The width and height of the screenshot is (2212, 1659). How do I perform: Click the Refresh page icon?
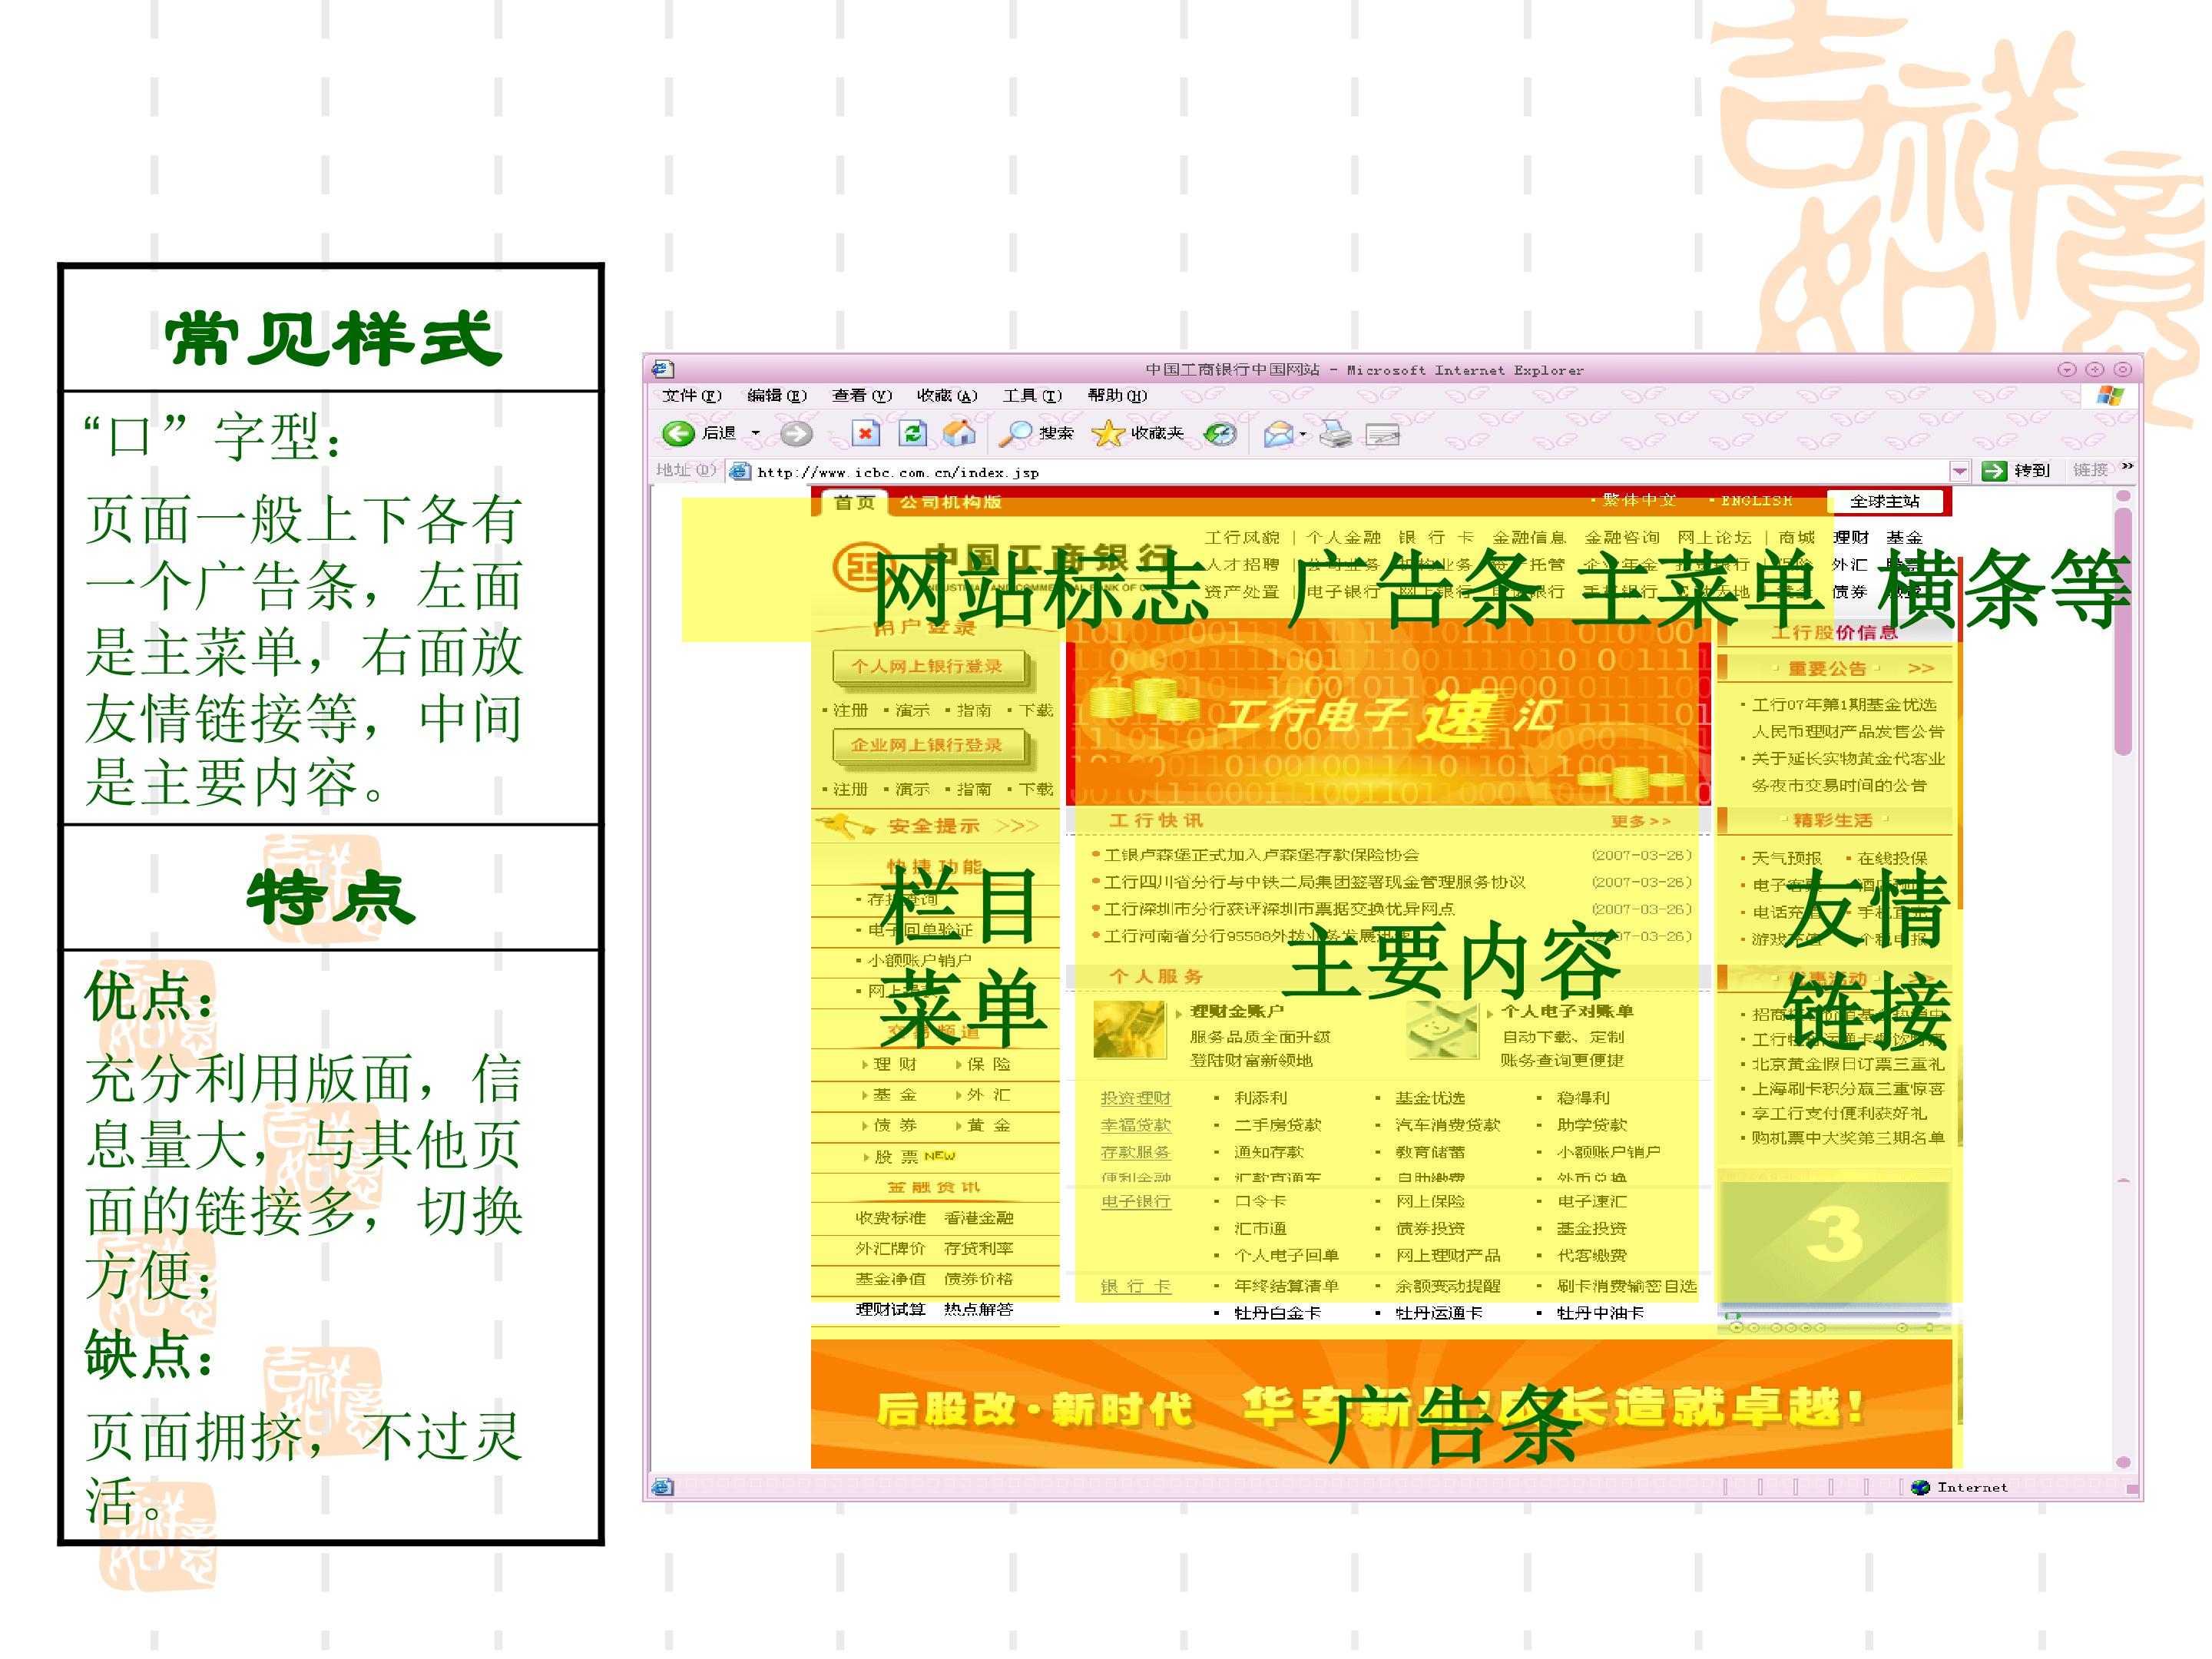coord(912,433)
